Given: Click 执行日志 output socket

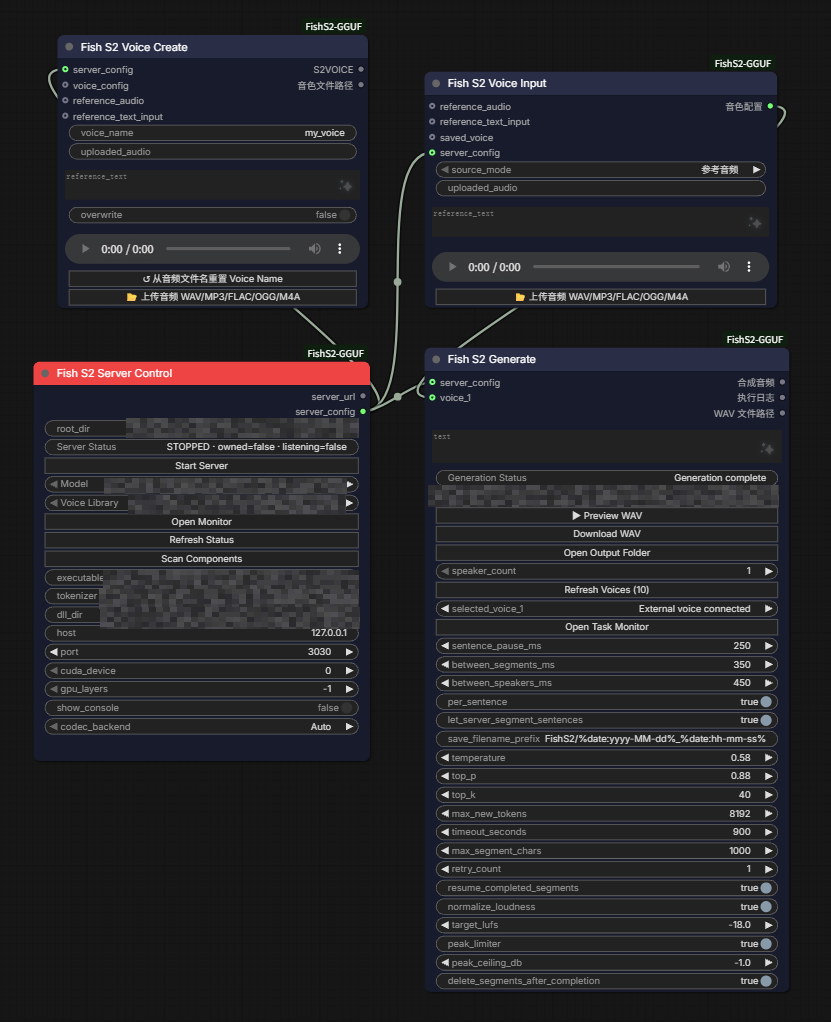Looking at the screenshot, I should click(x=782, y=398).
